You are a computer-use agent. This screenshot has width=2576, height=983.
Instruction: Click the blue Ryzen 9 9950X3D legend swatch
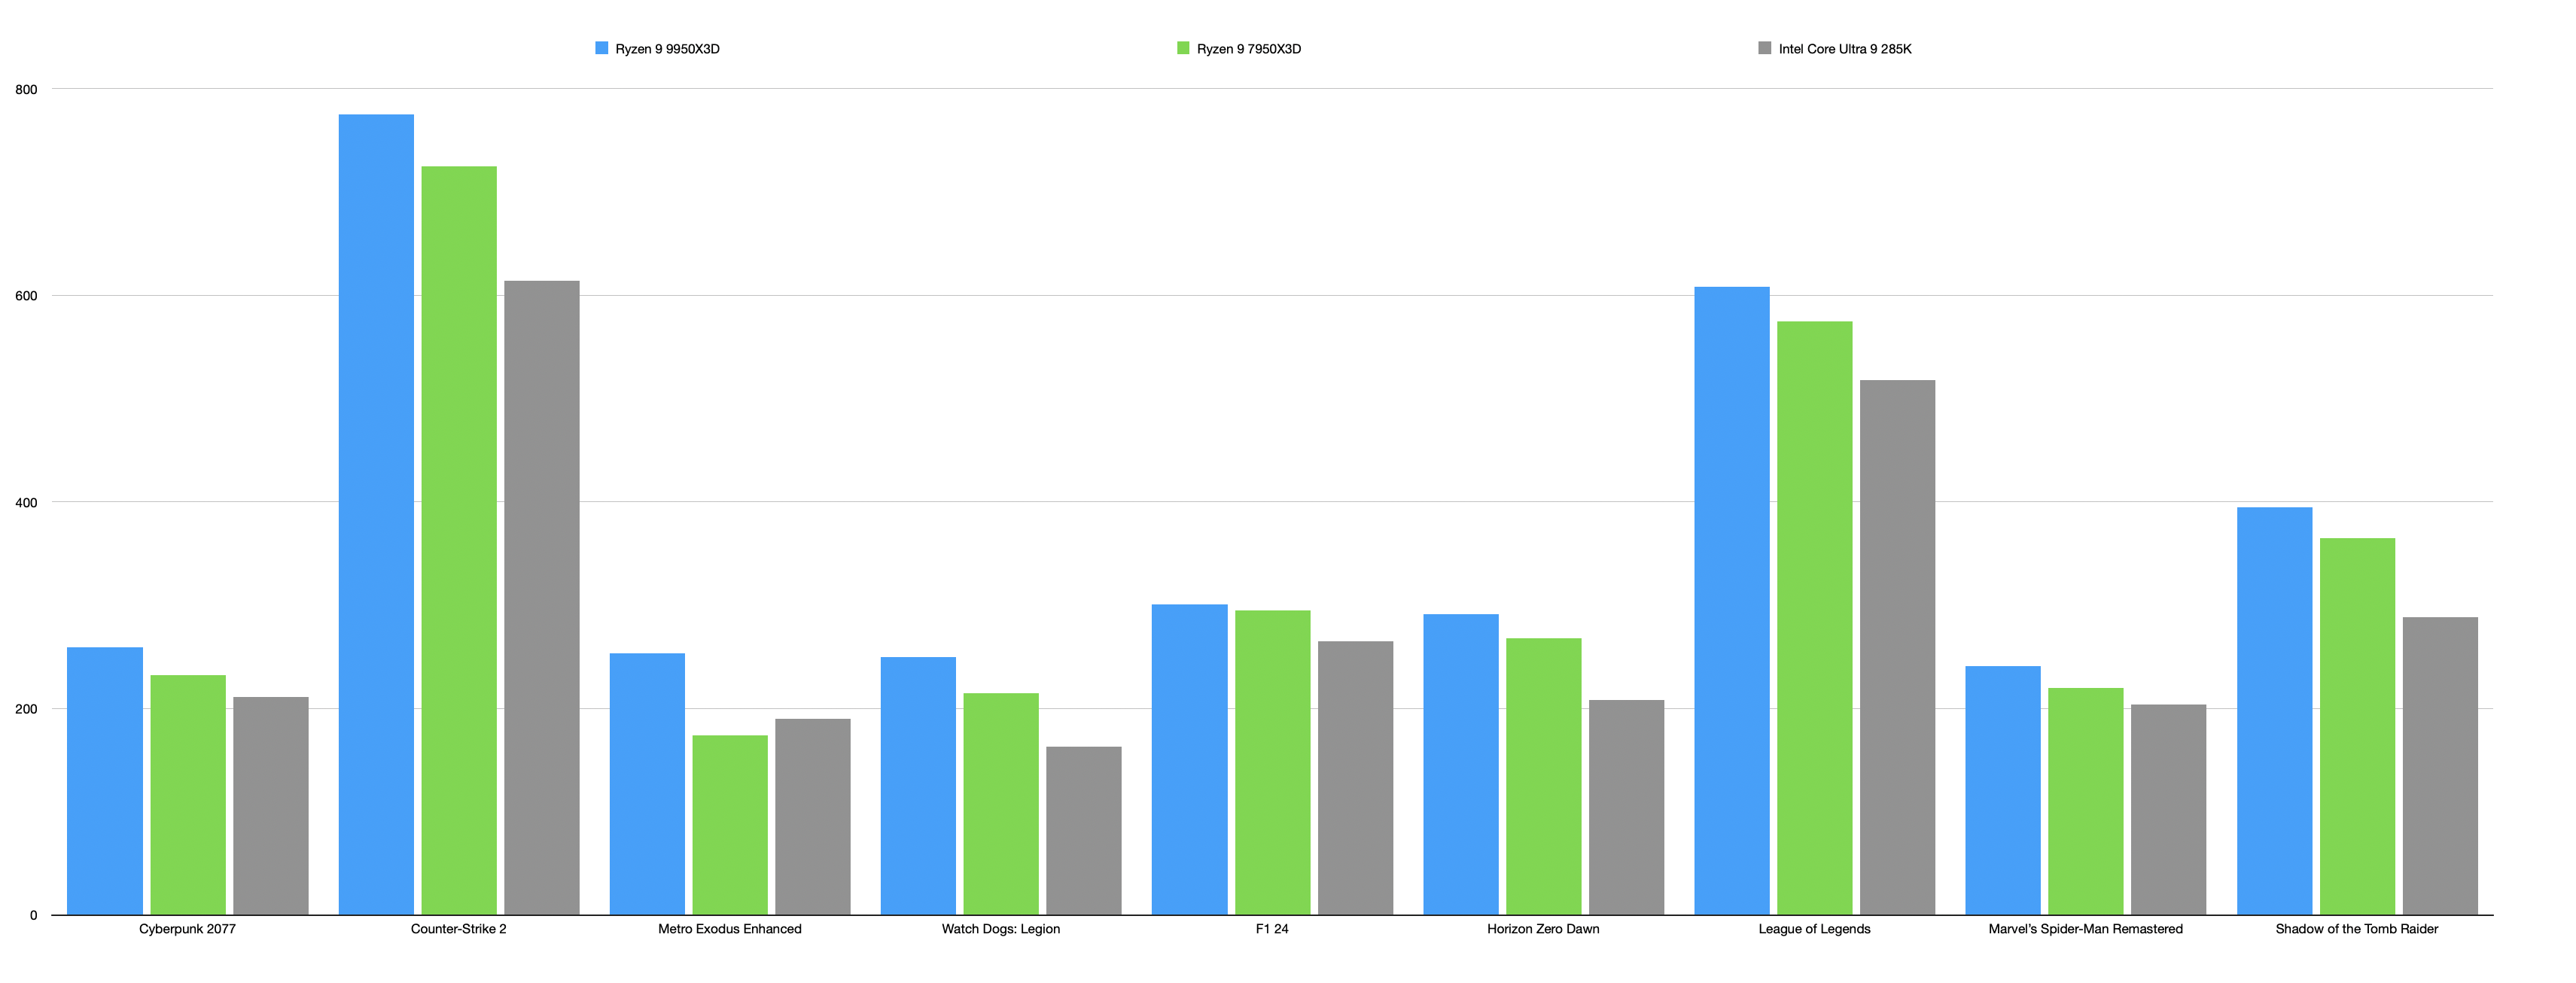[601, 48]
